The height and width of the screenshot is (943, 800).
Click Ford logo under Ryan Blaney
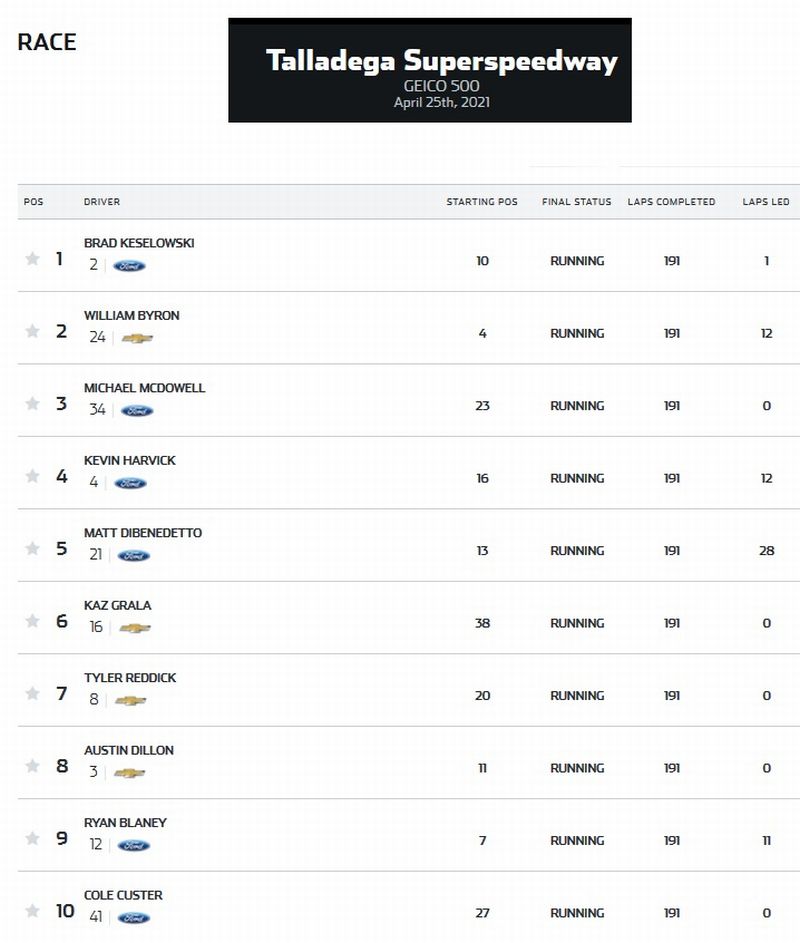point(134,845)
